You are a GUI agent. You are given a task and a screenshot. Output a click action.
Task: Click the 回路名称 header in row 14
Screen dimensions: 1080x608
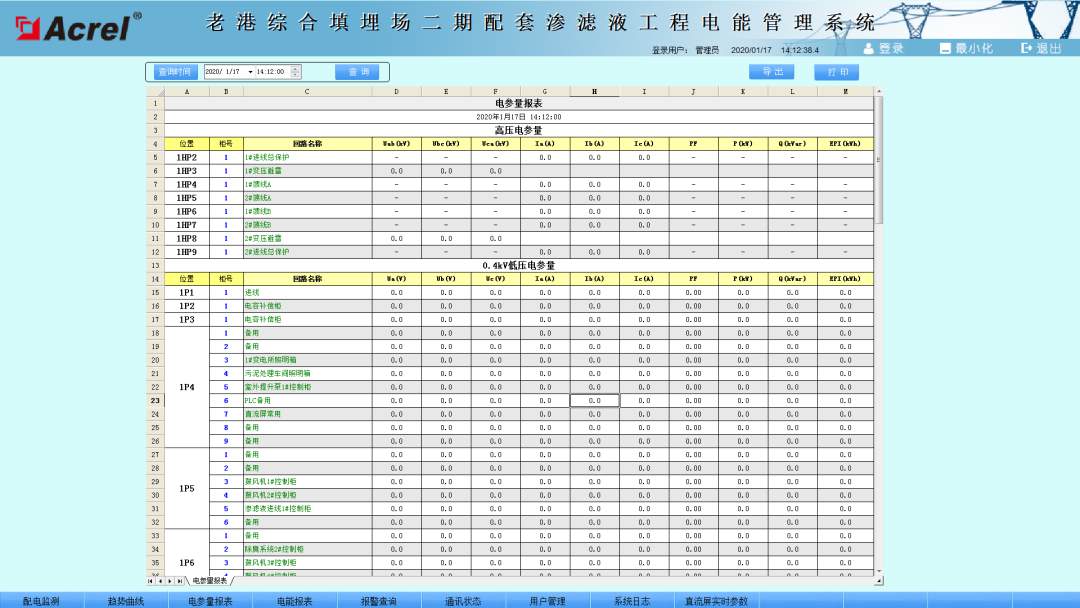pos(307,279)
